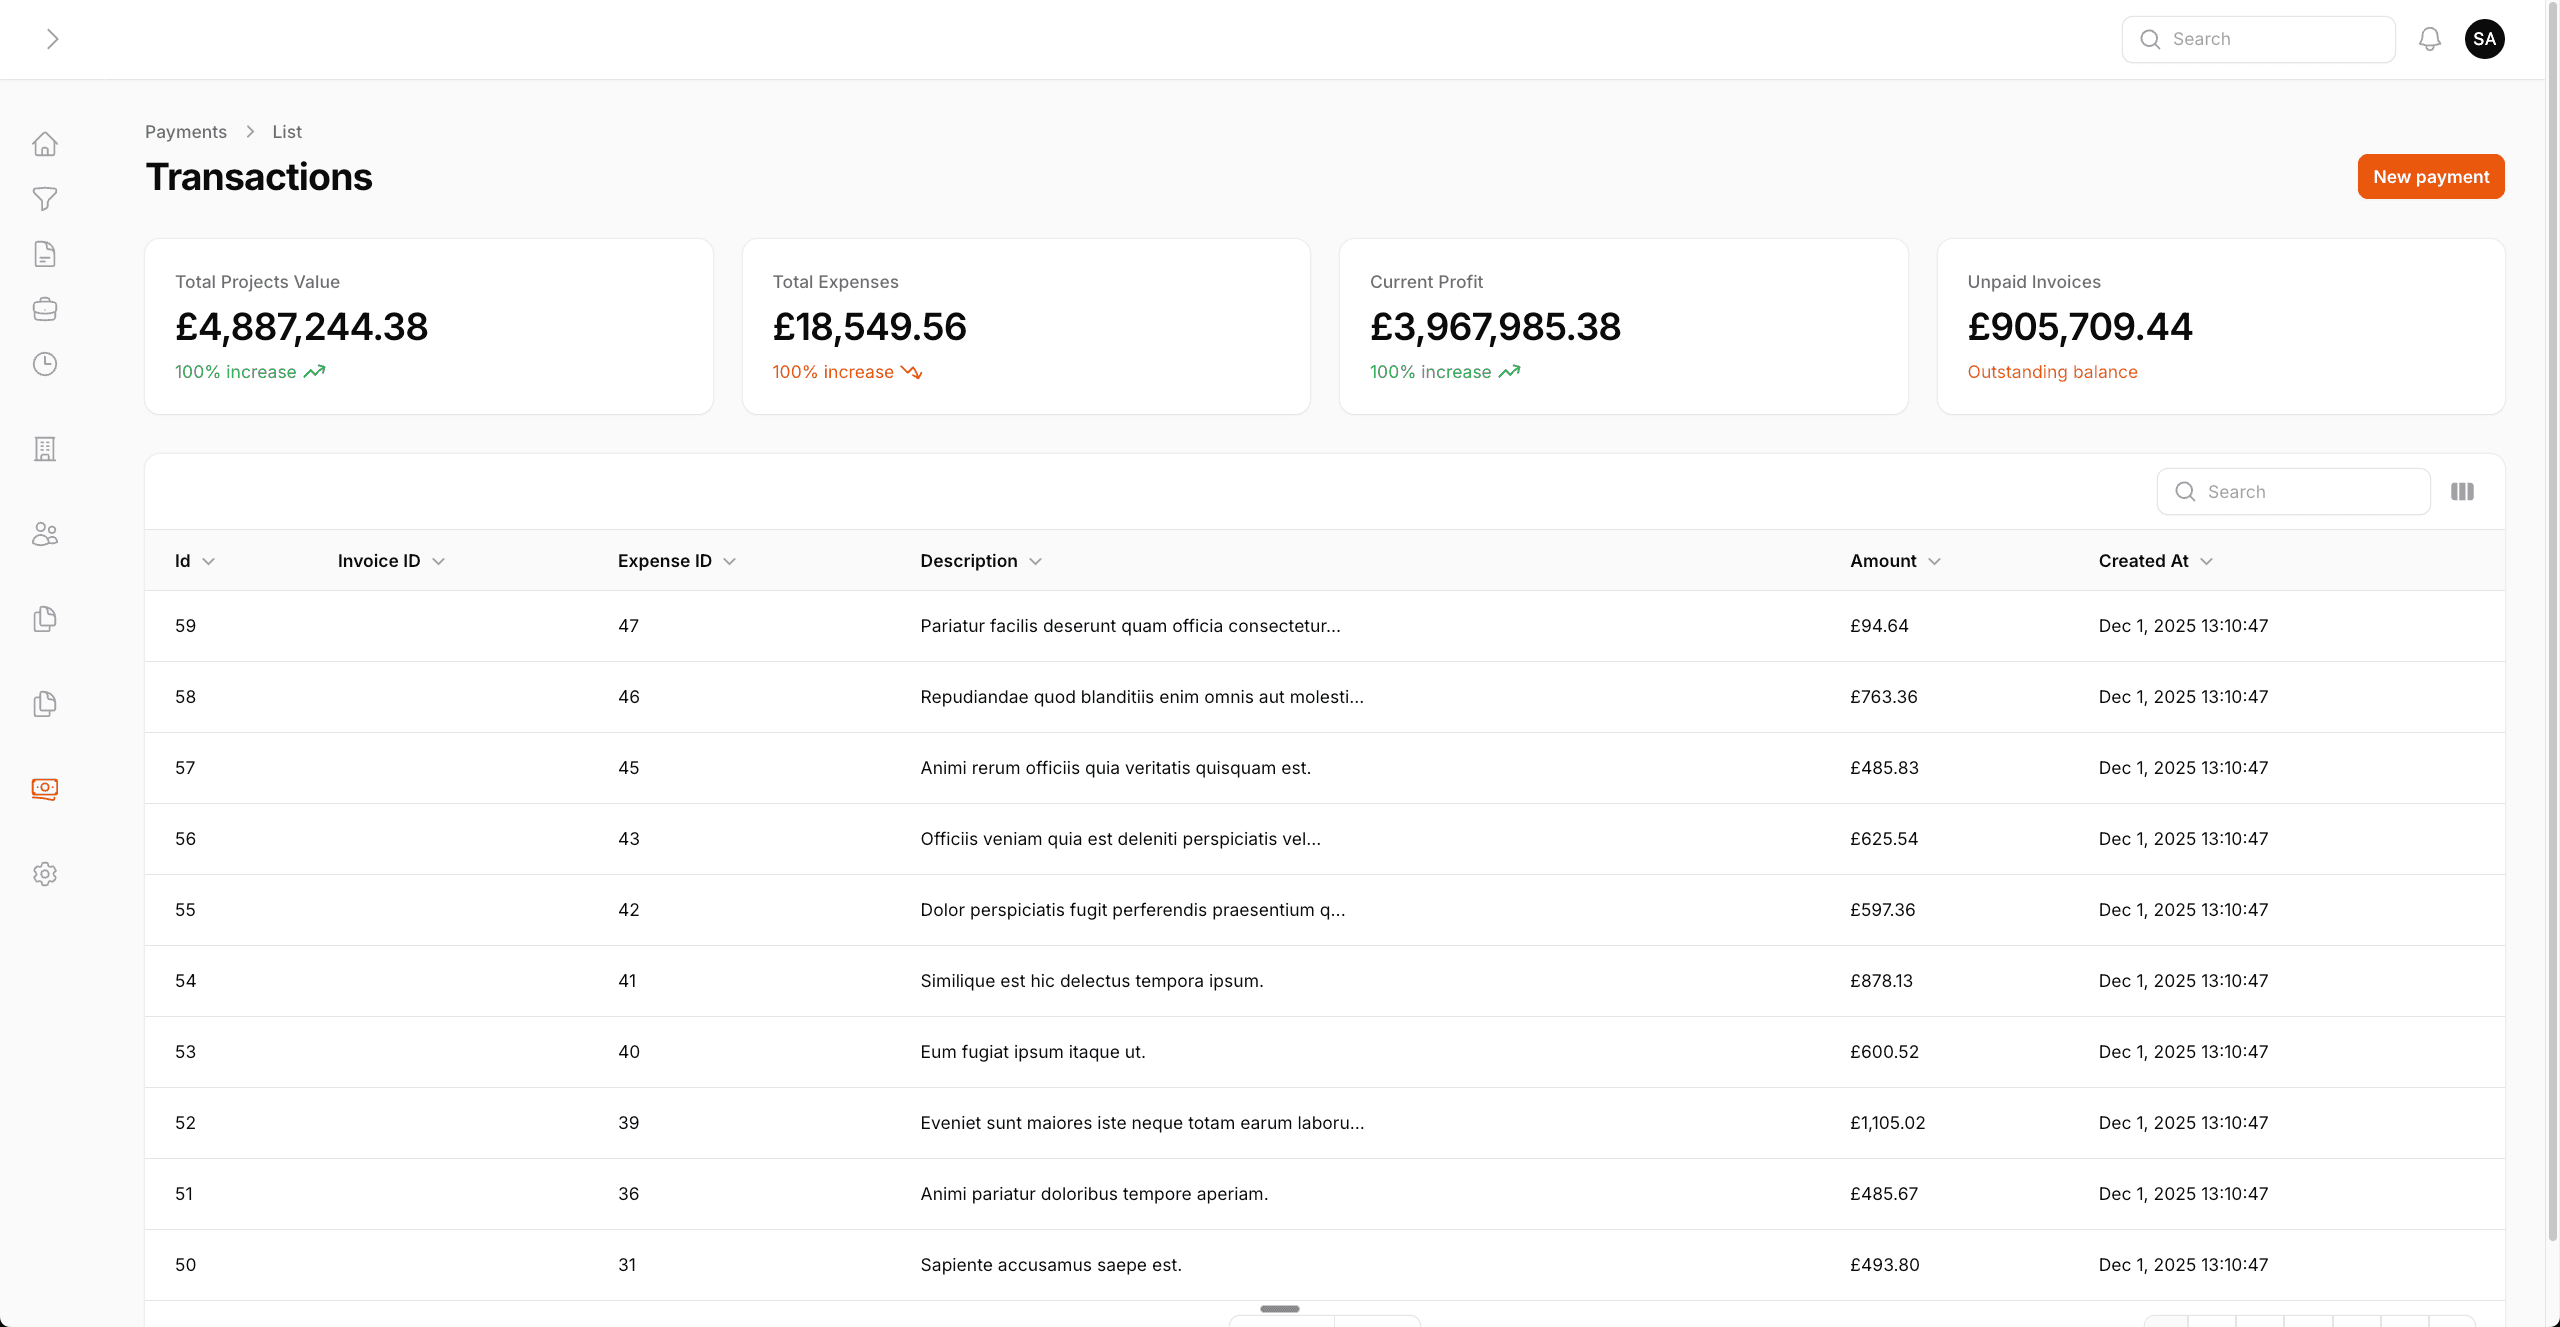Navigate to Payments in the breadcrumb
The height and width of the screenshot is (1327, 2560).
pyautogui.click(x=185, y=131)
